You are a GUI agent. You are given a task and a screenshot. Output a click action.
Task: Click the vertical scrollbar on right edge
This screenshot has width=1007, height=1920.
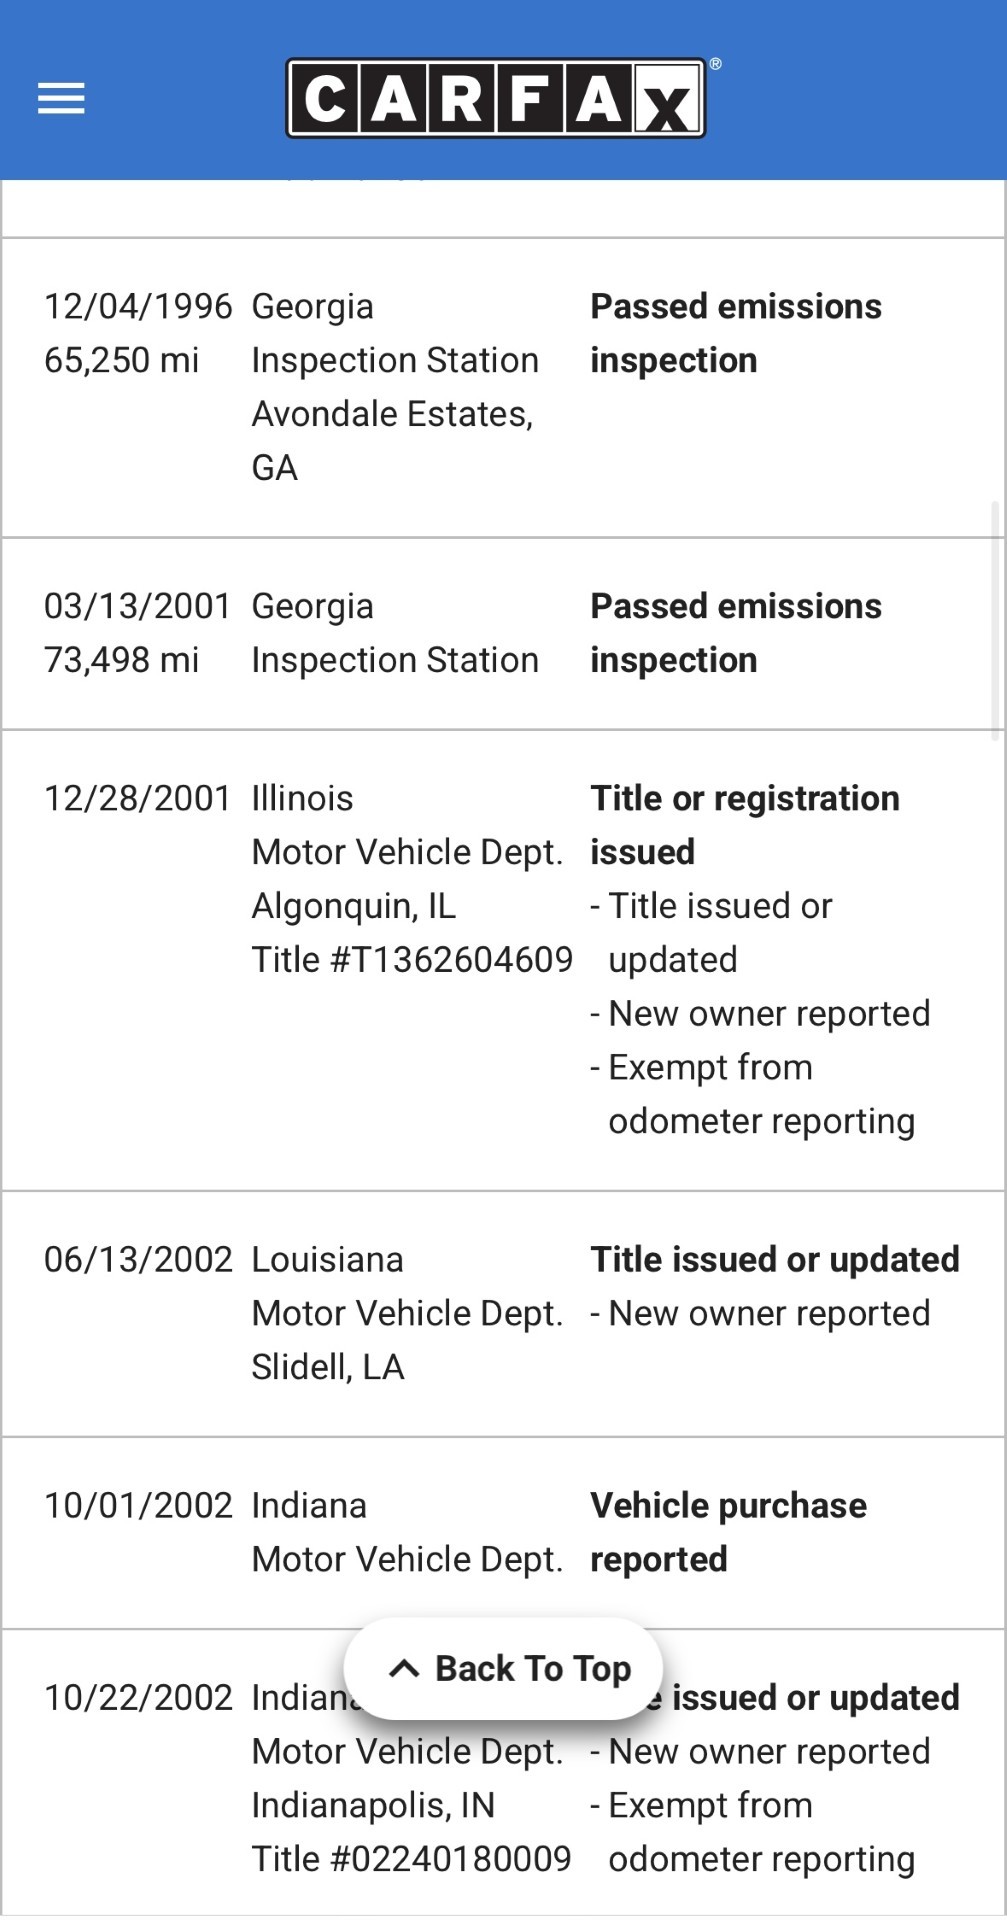pyautogui.click(x=995, y=620)
